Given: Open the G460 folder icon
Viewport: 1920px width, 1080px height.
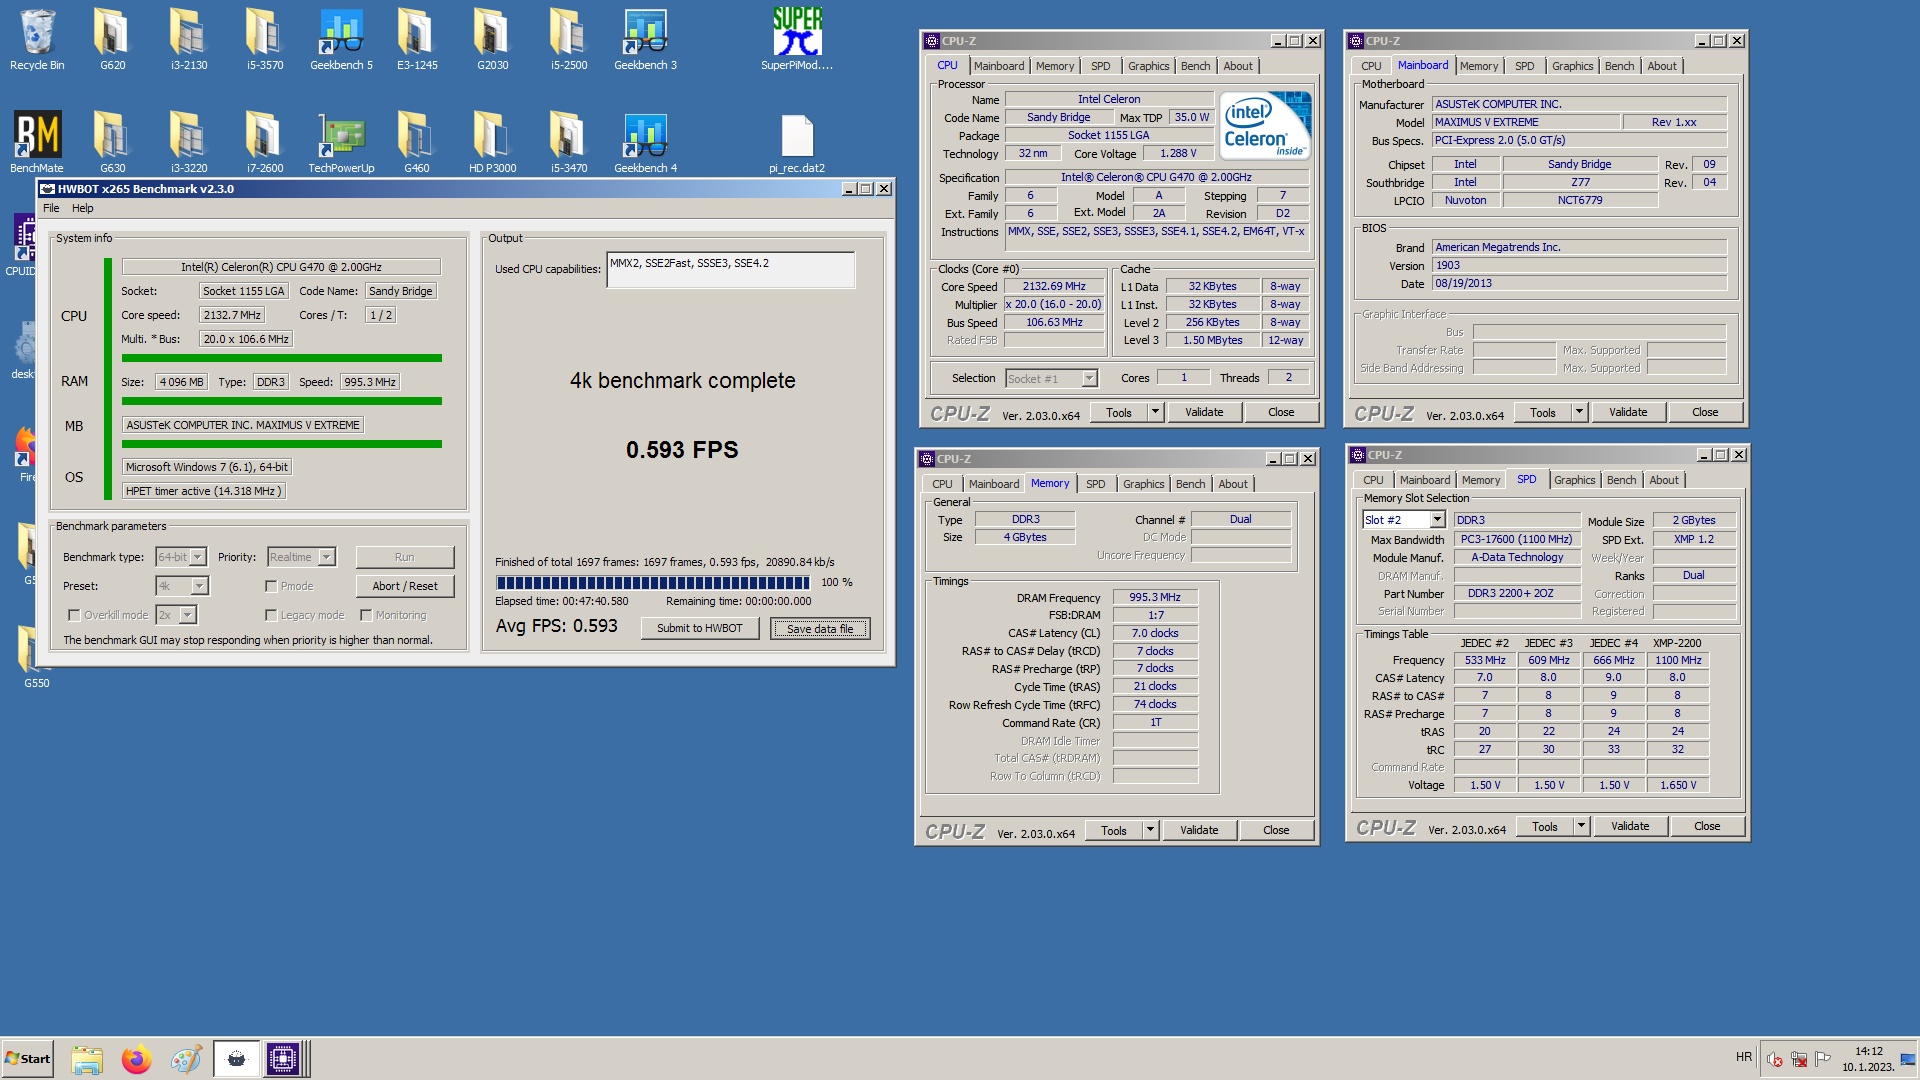Looking at the screenshot, I should coord(417,142).
